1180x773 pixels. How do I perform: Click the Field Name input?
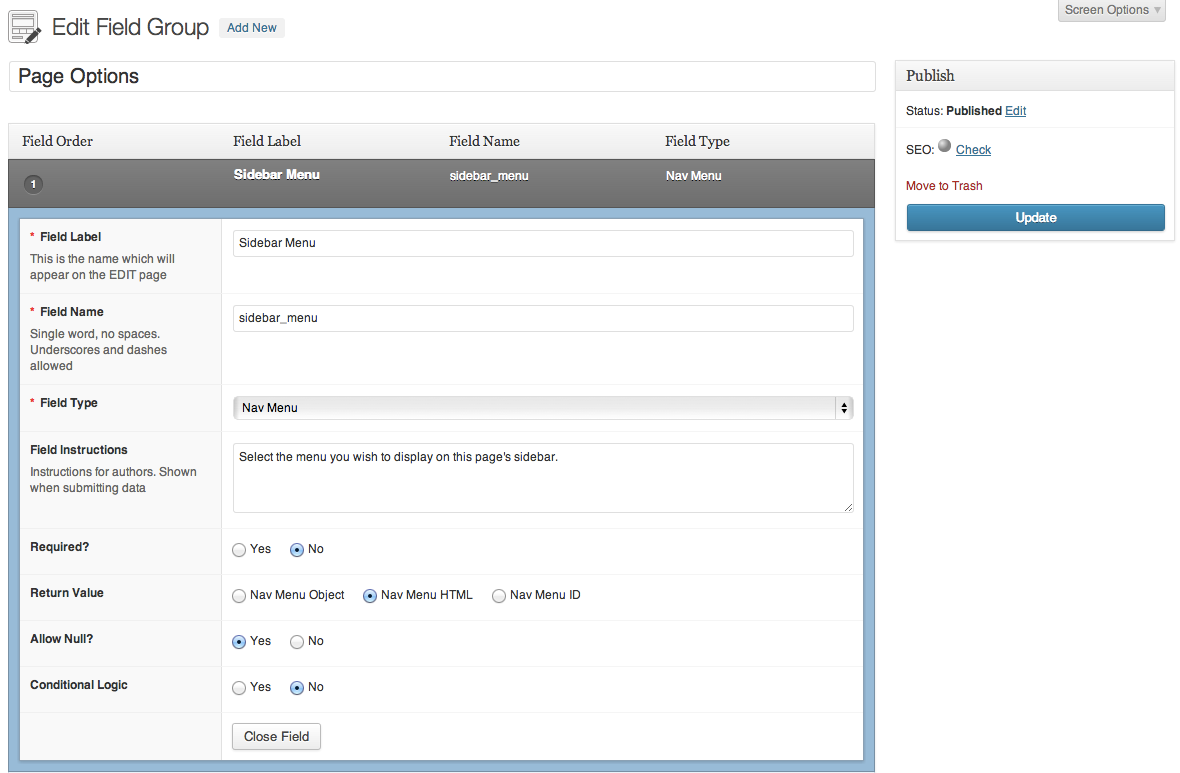(x=543, y=318)
